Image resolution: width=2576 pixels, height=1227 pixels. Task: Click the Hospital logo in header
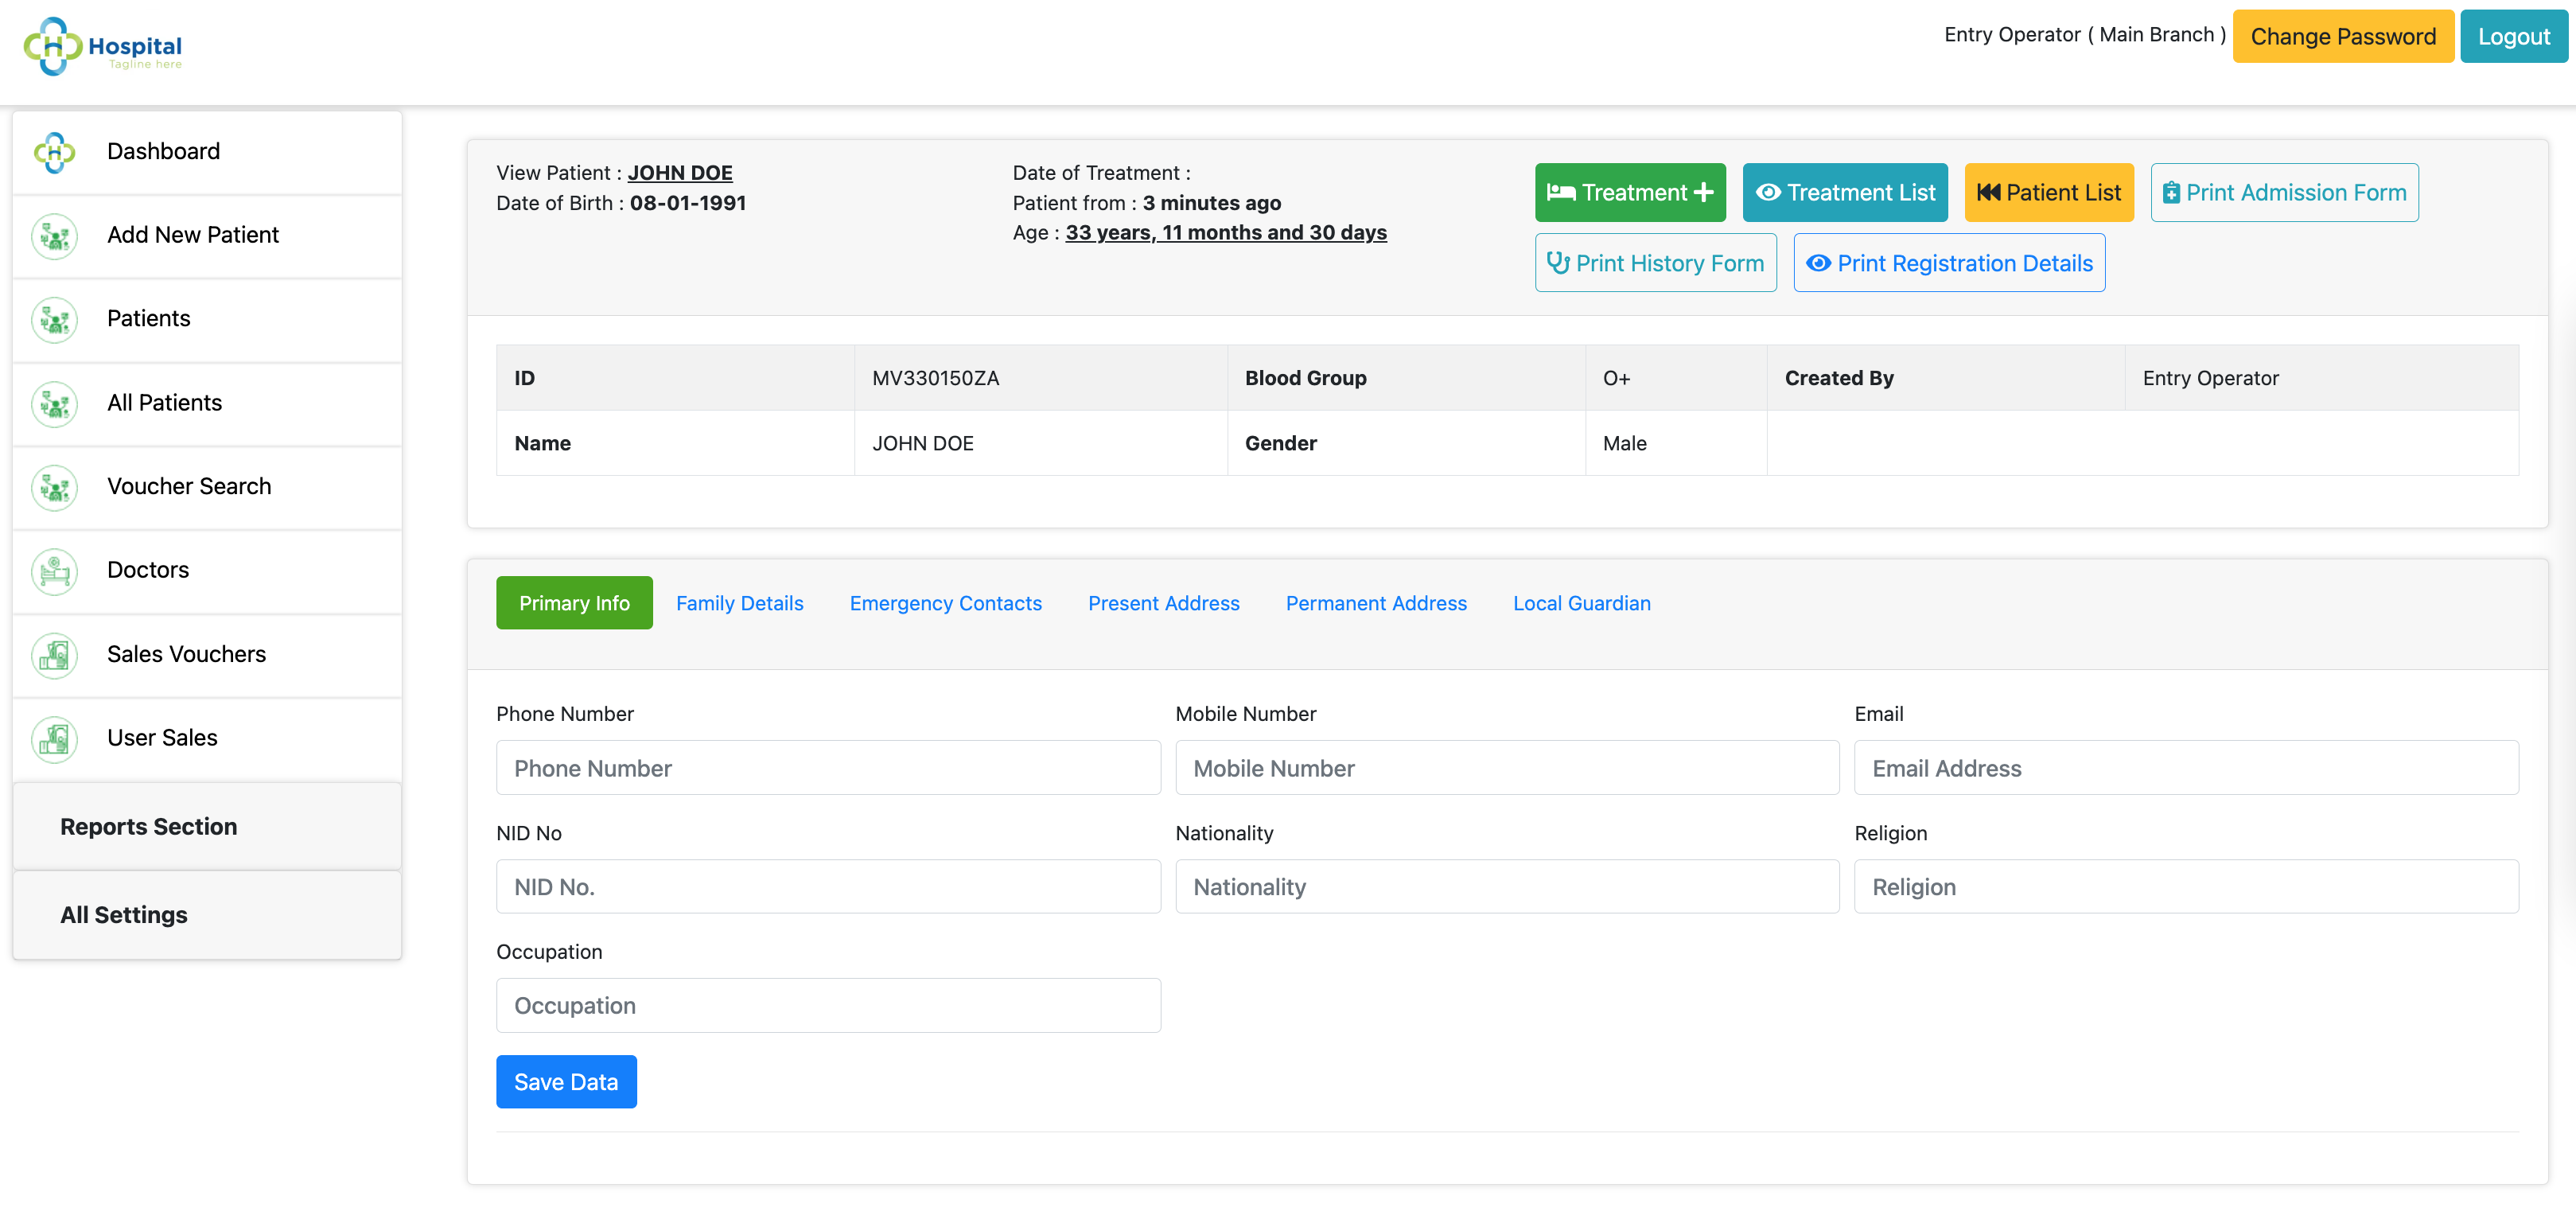click(x=103, y=47)
